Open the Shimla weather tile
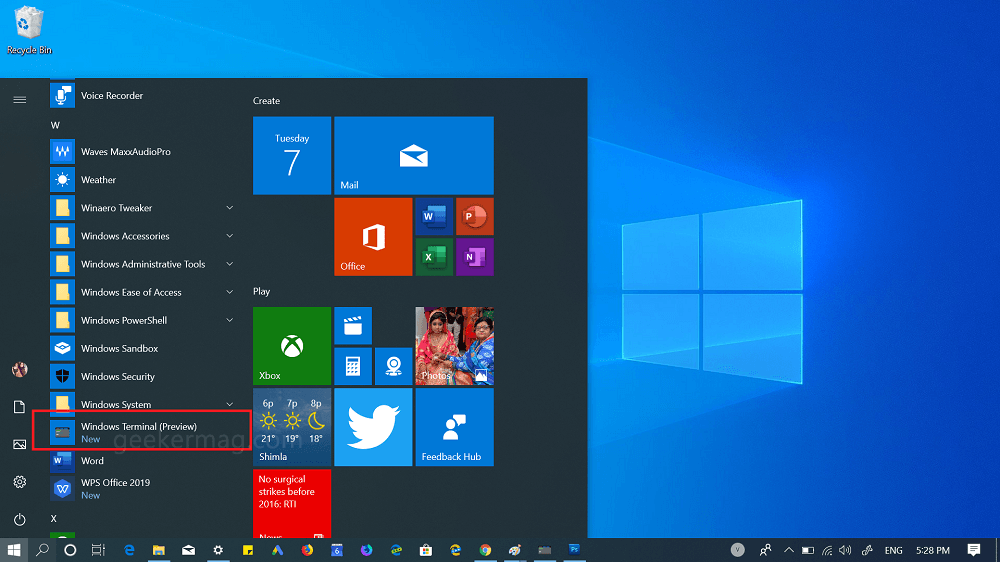This screenshot has height=562, width=1000. (292, 427)
